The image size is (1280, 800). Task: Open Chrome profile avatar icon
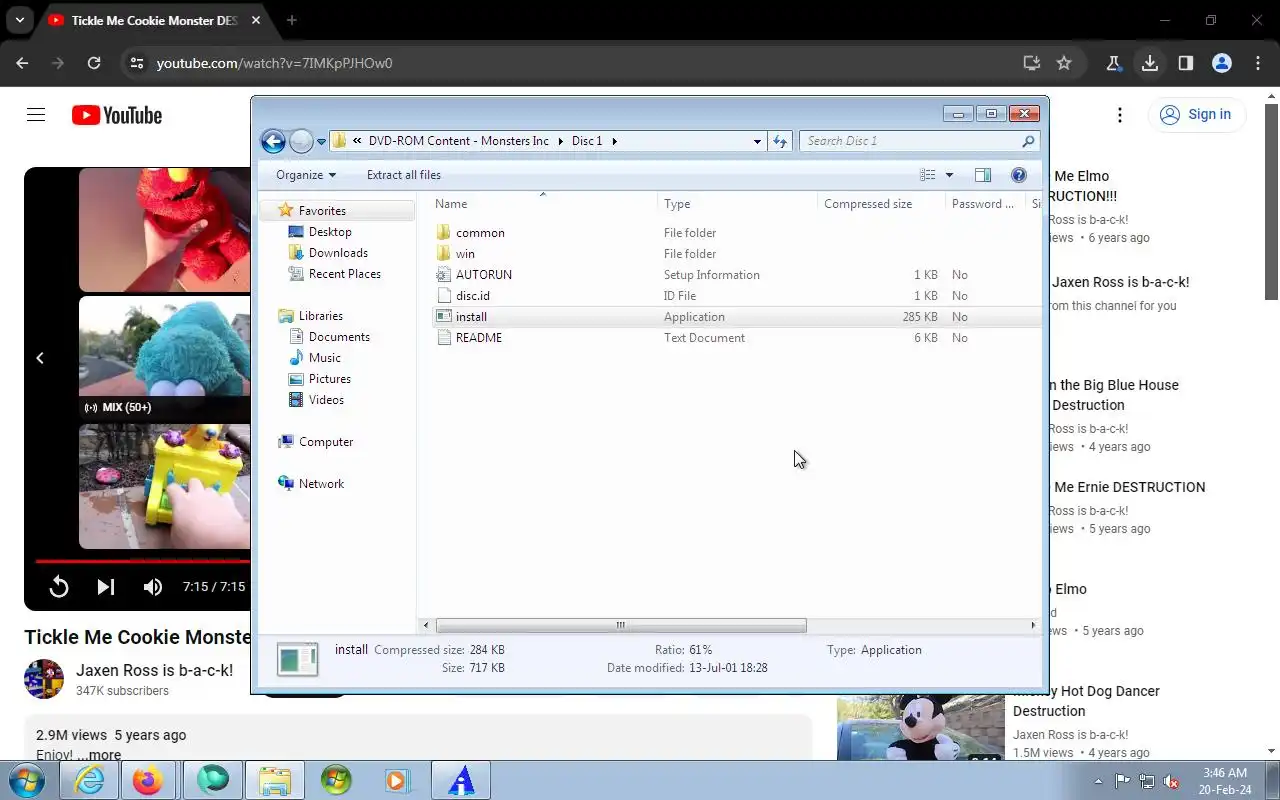(1222, 63)
